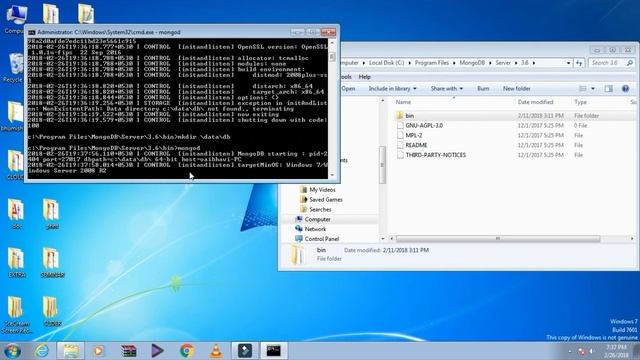Viewport: 640px width, 360px height.
Task: Open the Include in library dropdown
Action: point(392,89)
